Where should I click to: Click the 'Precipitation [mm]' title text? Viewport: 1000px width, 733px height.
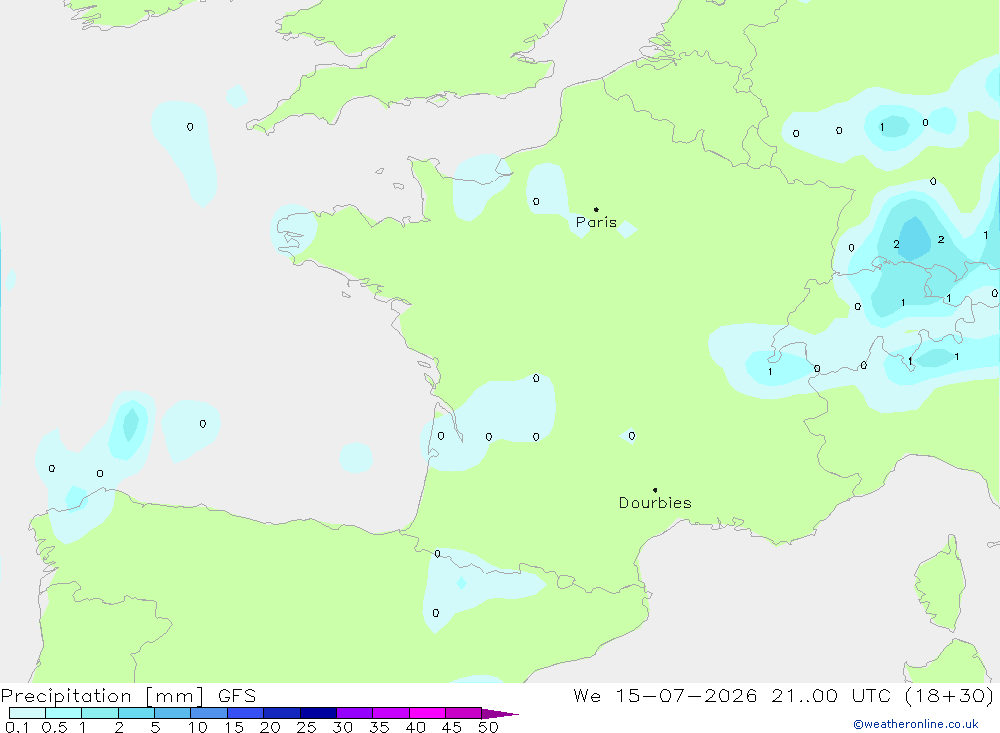(102, 696)
